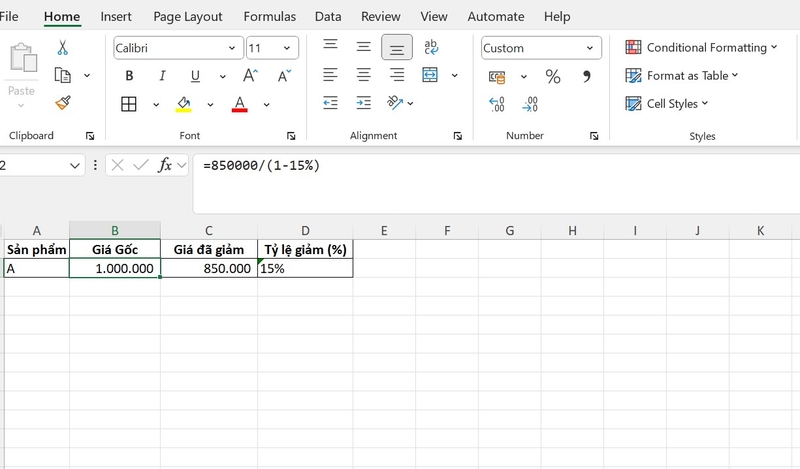
Task: Click the Insert Function fx icon
Action: point(165,165)
